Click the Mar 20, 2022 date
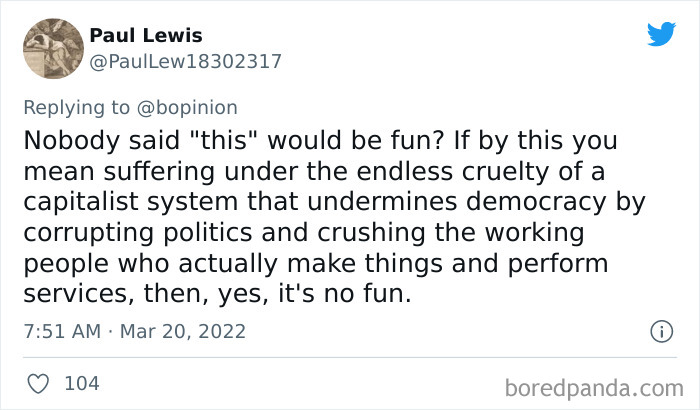The width and height of the screenshot is (700, 410). pos(185,331)
